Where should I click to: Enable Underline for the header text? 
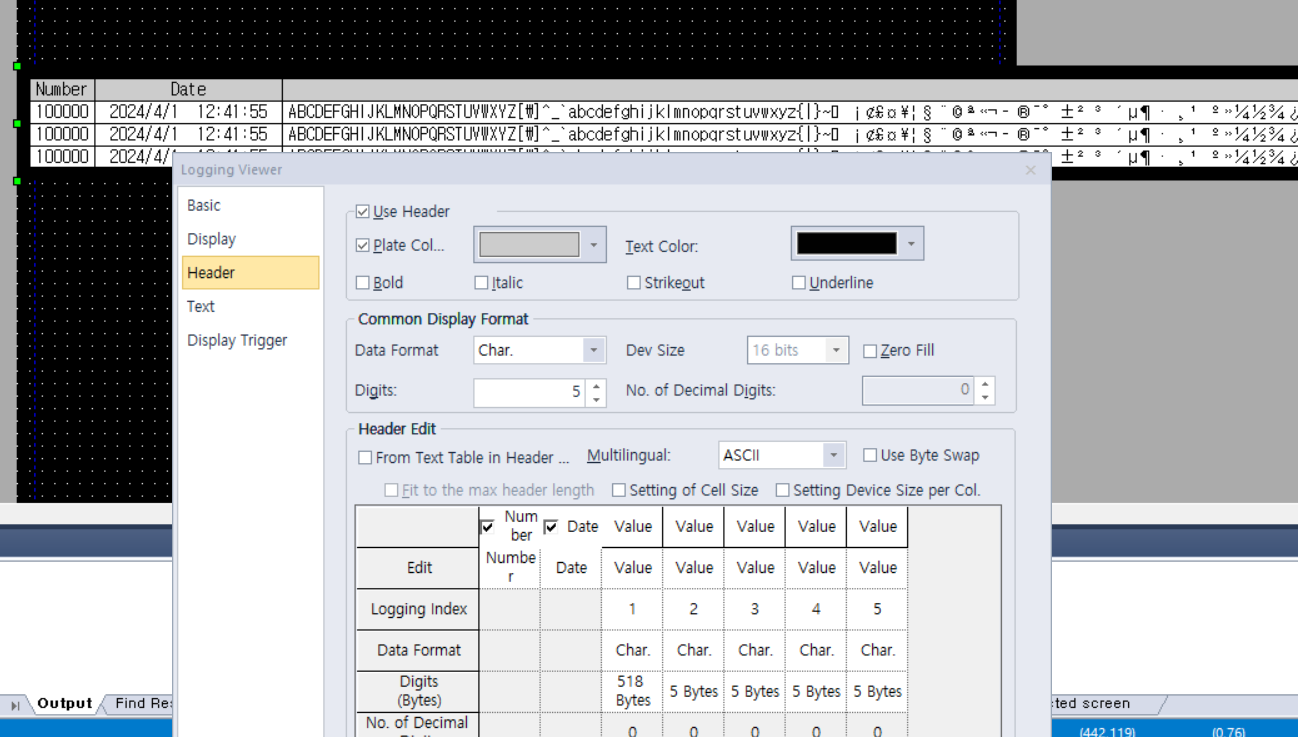point(798,282)
